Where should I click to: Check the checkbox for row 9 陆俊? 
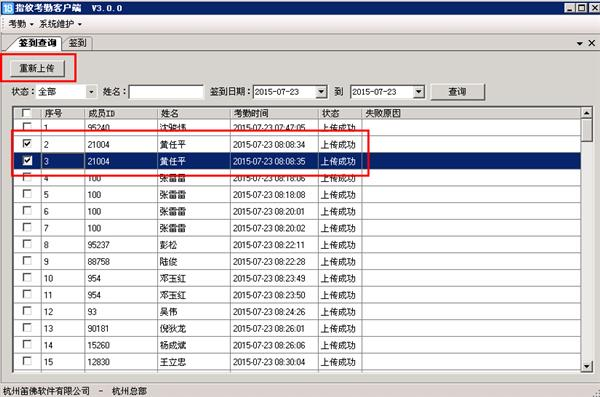[27, 261]
